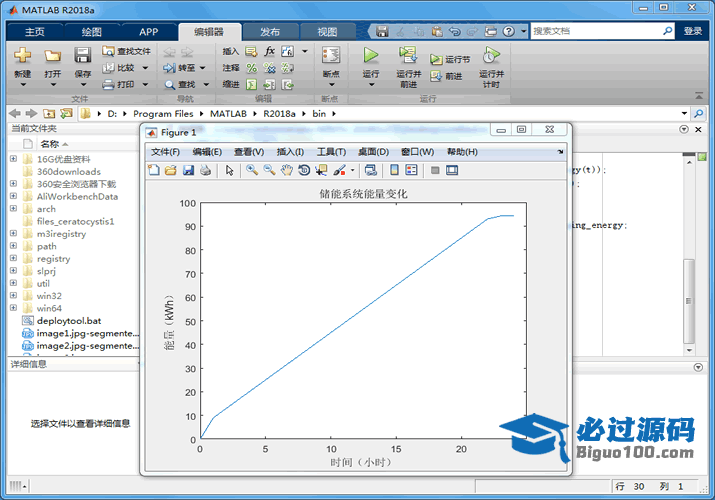Image resolution: width=715 pixels, height=500 pixels.
Task: Toggle the insert legend button
Action: pos(411,170)
